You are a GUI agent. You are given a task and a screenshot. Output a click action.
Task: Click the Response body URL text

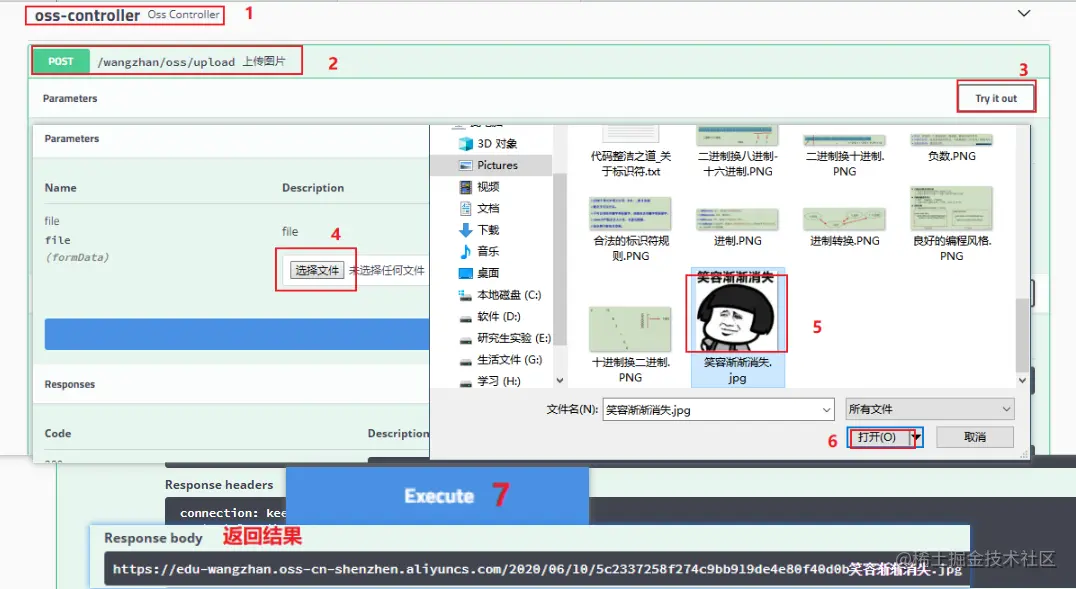tap(537, 569)
